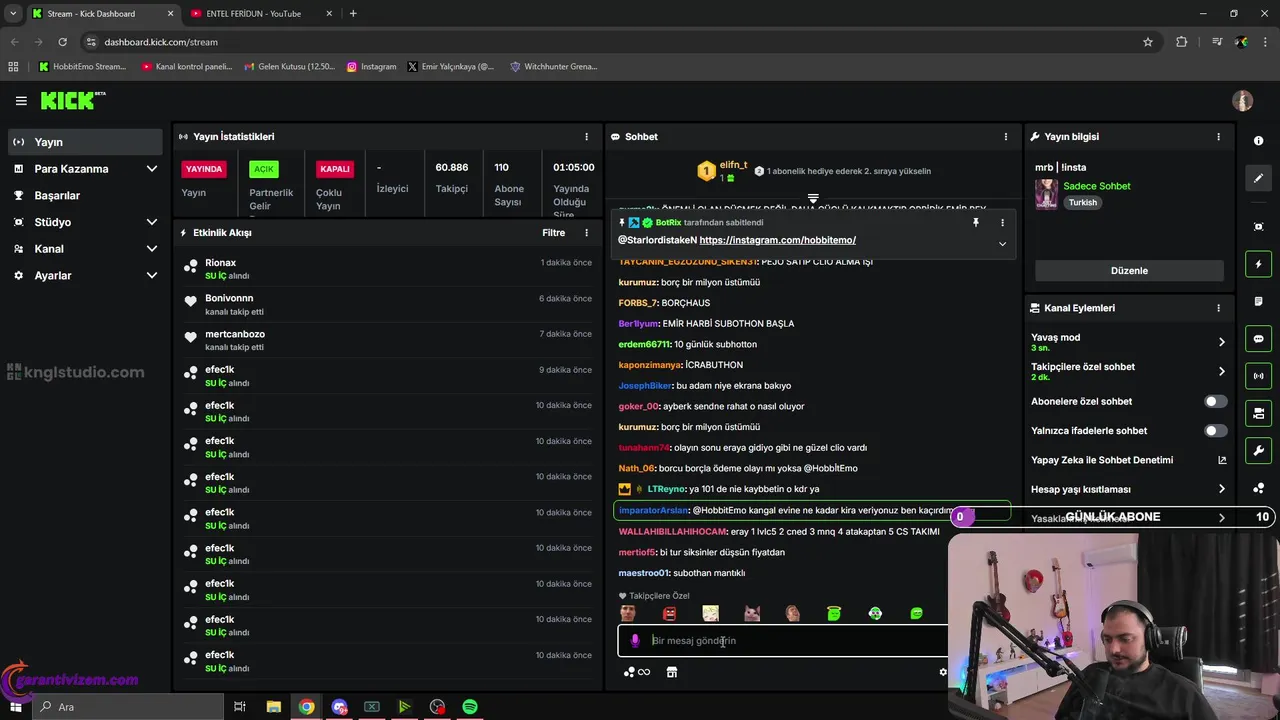Click the pin icon on pinned message
Screen dimensions: 1280x720
coord(975,223)
